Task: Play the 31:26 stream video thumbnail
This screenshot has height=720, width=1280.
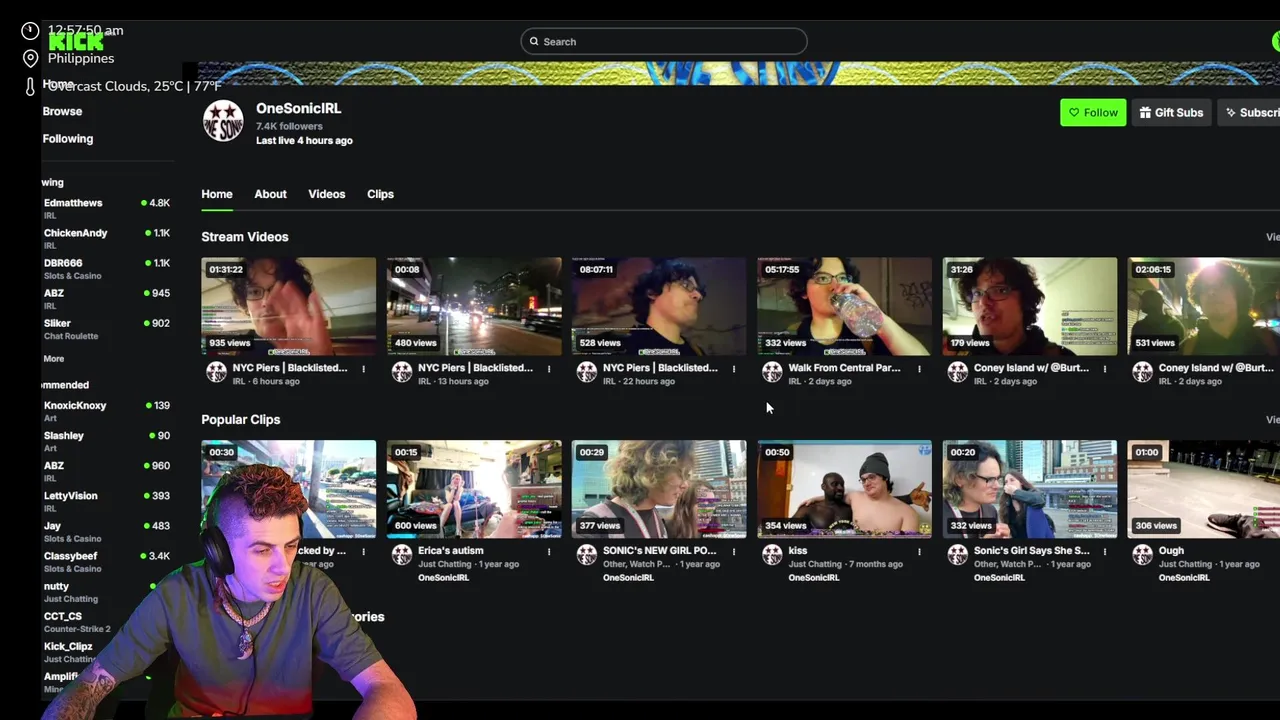Action: click(x=1030, y=307)
